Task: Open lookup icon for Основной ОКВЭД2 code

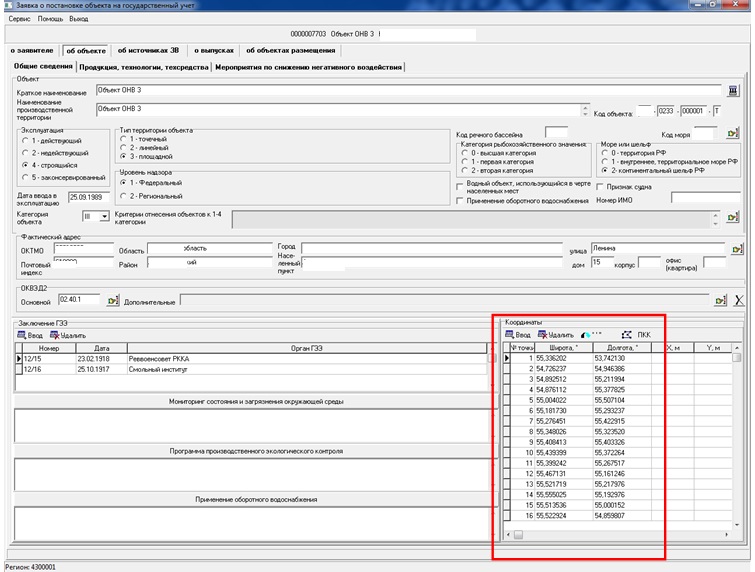Action: coord(113,299)
